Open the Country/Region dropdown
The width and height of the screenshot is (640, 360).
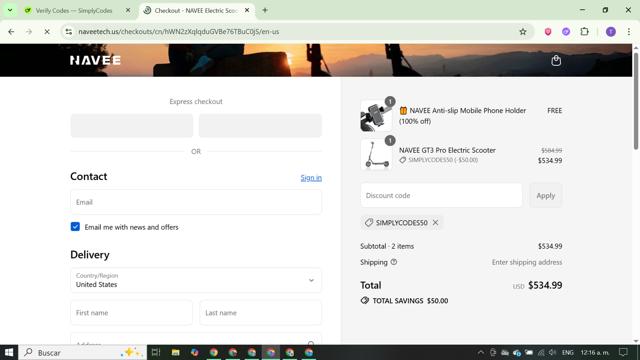pyautogui.click(x=196, y=280)
